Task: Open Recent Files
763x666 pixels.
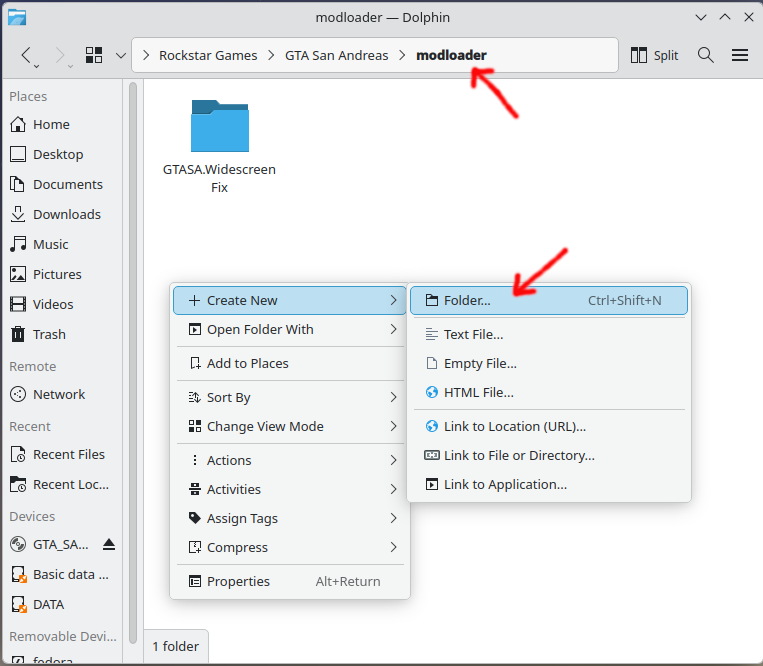Action: pyautogui.click(x=62, y=454)
